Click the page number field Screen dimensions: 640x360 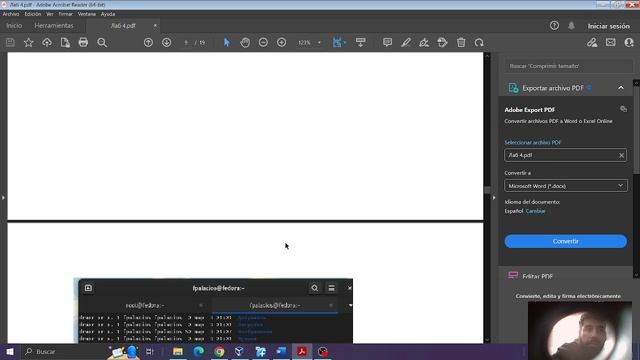[186, 42]
